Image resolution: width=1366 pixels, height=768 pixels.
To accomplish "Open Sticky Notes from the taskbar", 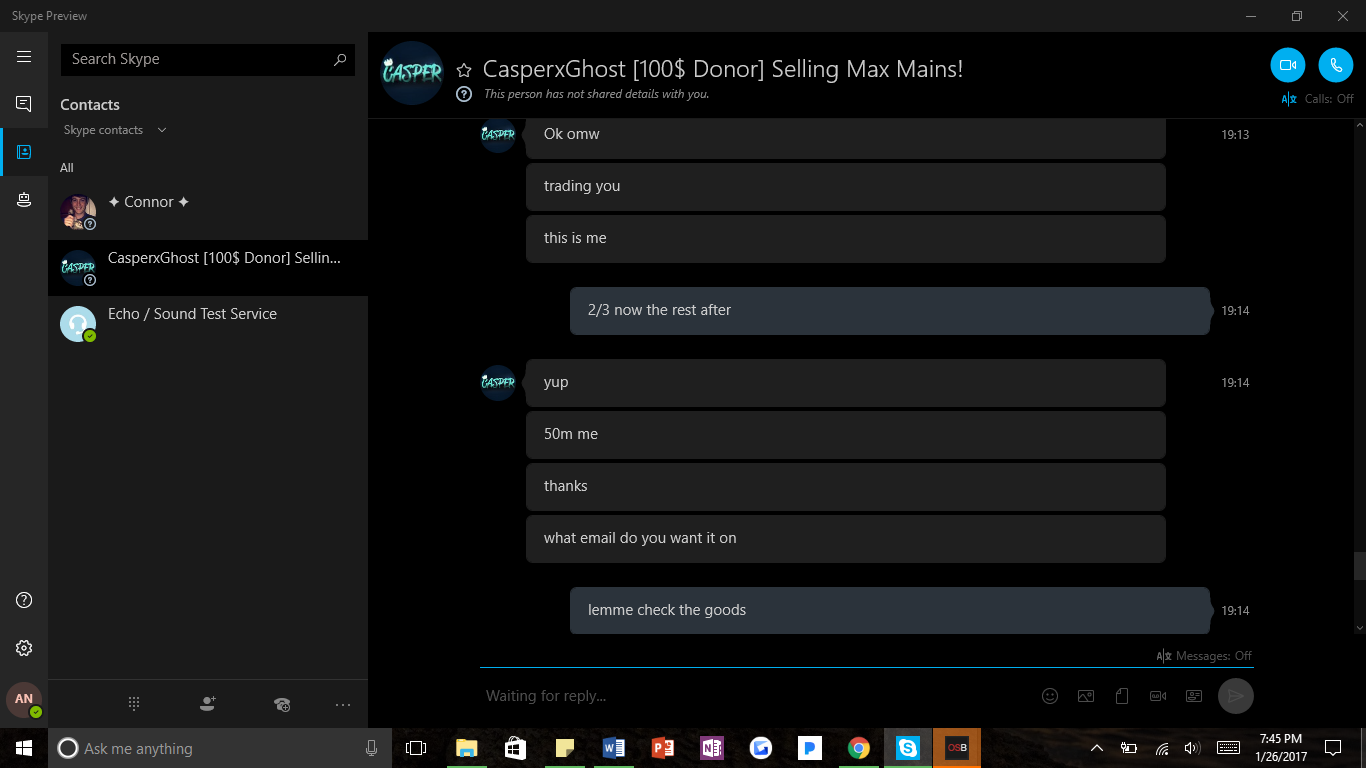I will 564,748.
